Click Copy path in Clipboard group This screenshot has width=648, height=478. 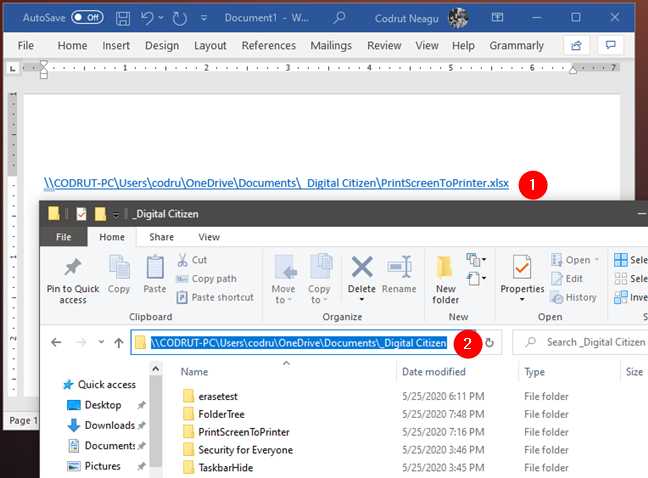(213, 279)
